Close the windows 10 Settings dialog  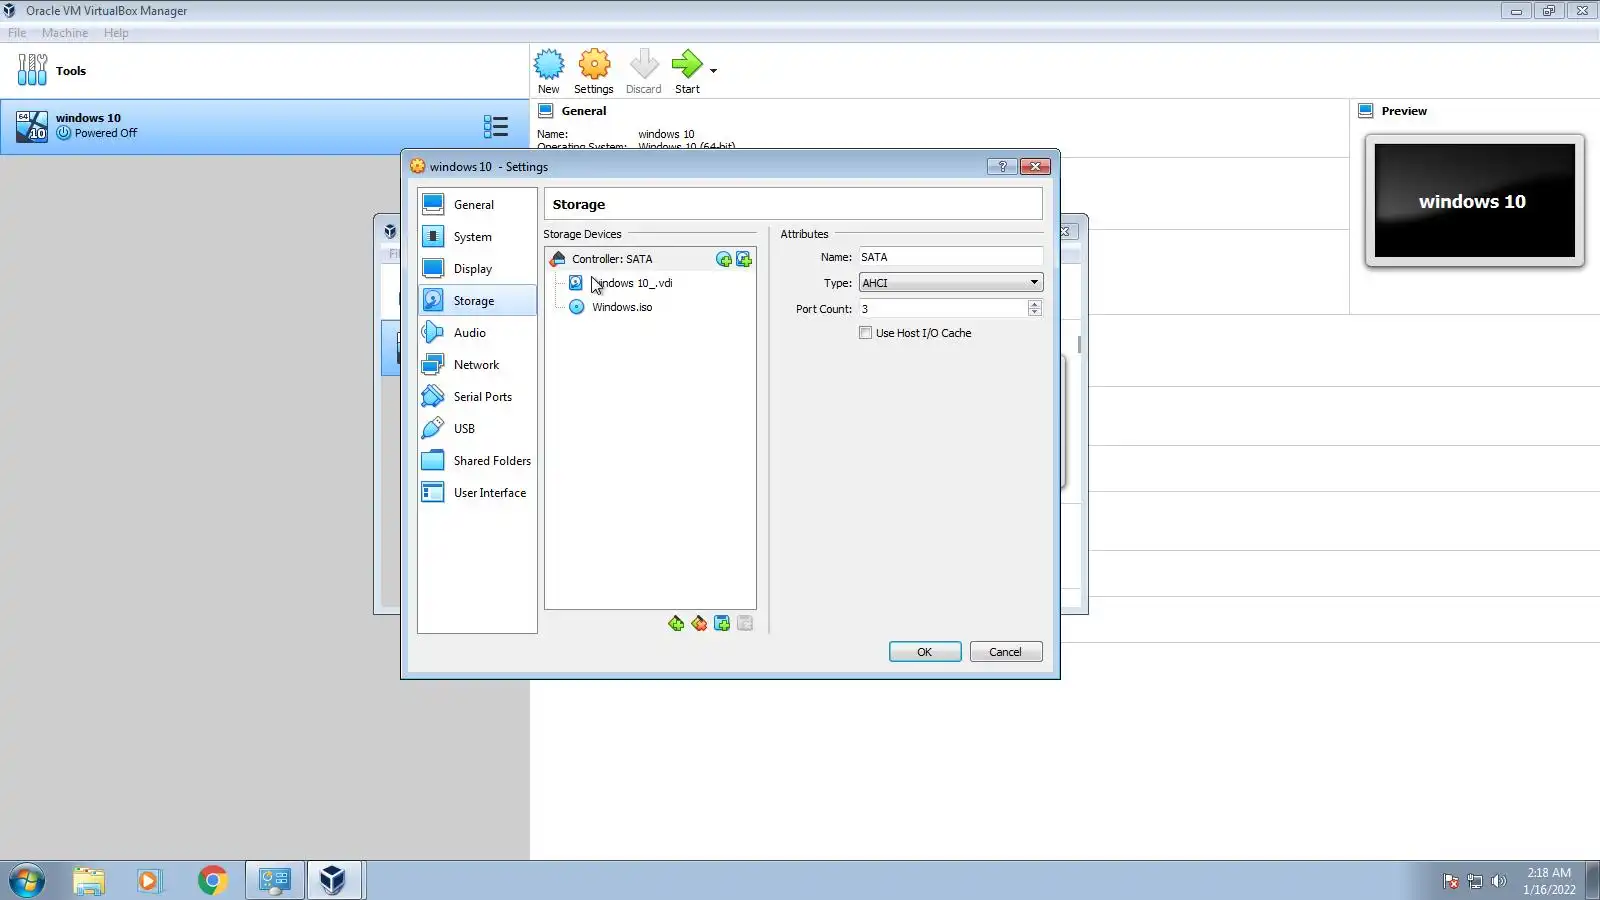point(1036,167)
